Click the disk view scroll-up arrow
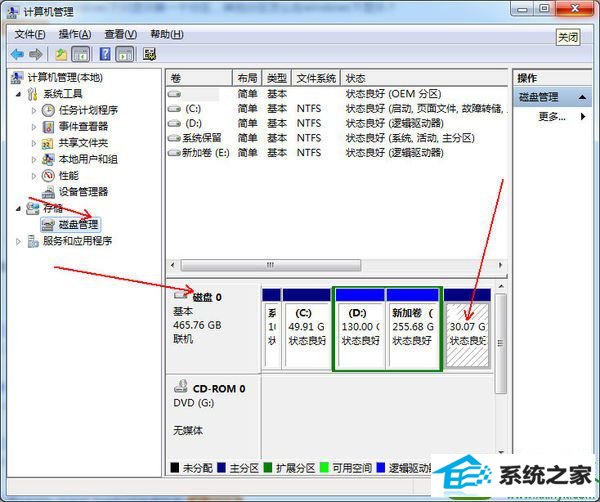Viewport: 600px width, 502px height. (501, 286)
